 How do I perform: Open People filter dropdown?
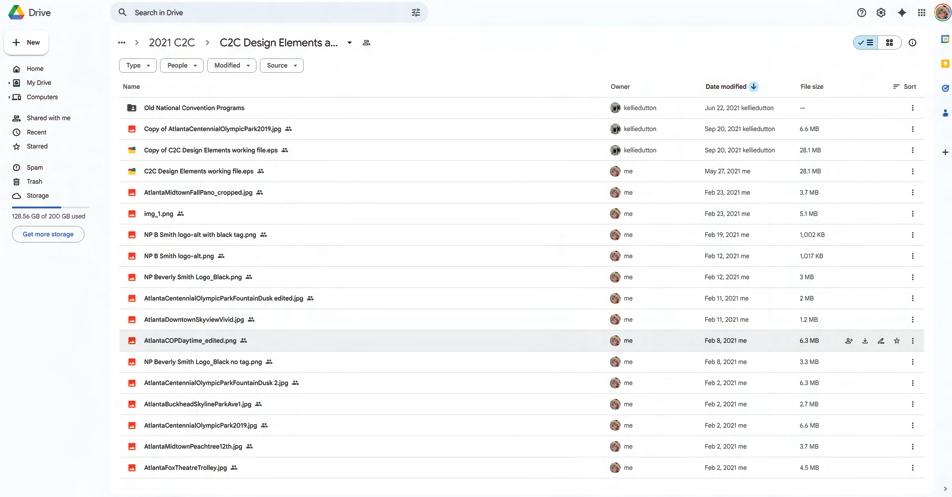click(x=182, y=66)
